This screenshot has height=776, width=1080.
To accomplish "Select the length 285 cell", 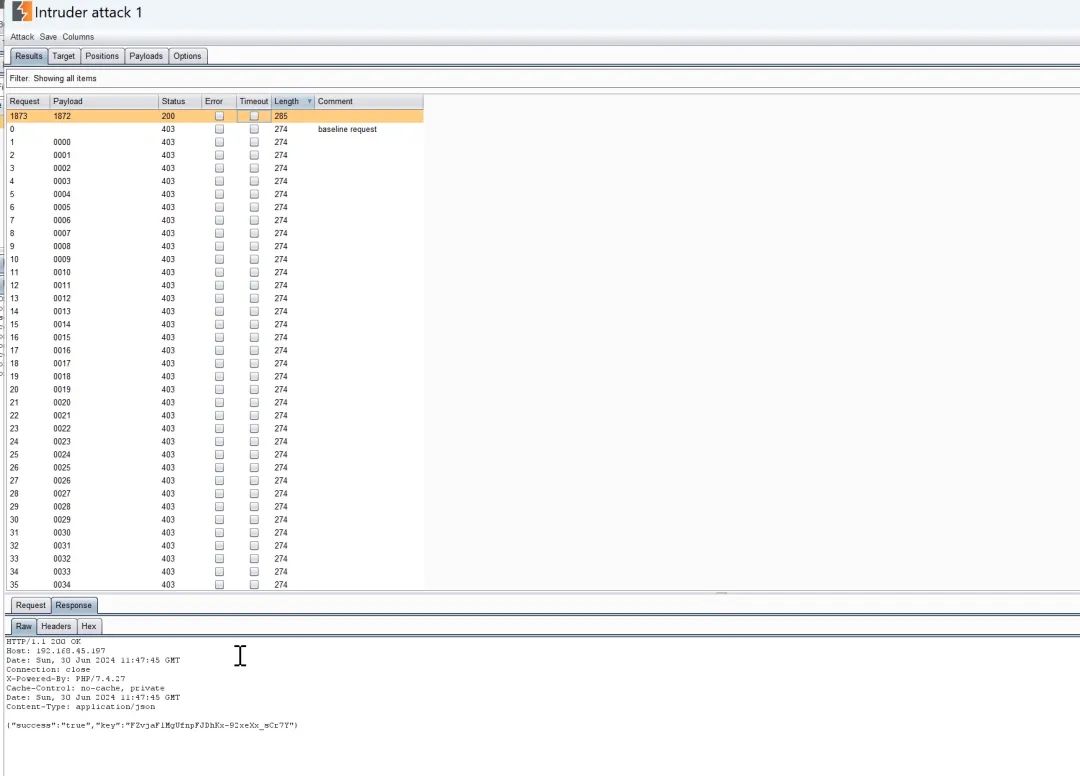I will tap(281, 116).
